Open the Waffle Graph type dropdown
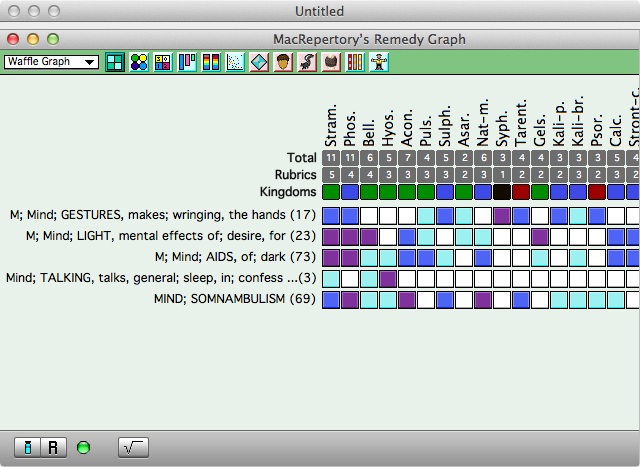 tap(51, 62)
